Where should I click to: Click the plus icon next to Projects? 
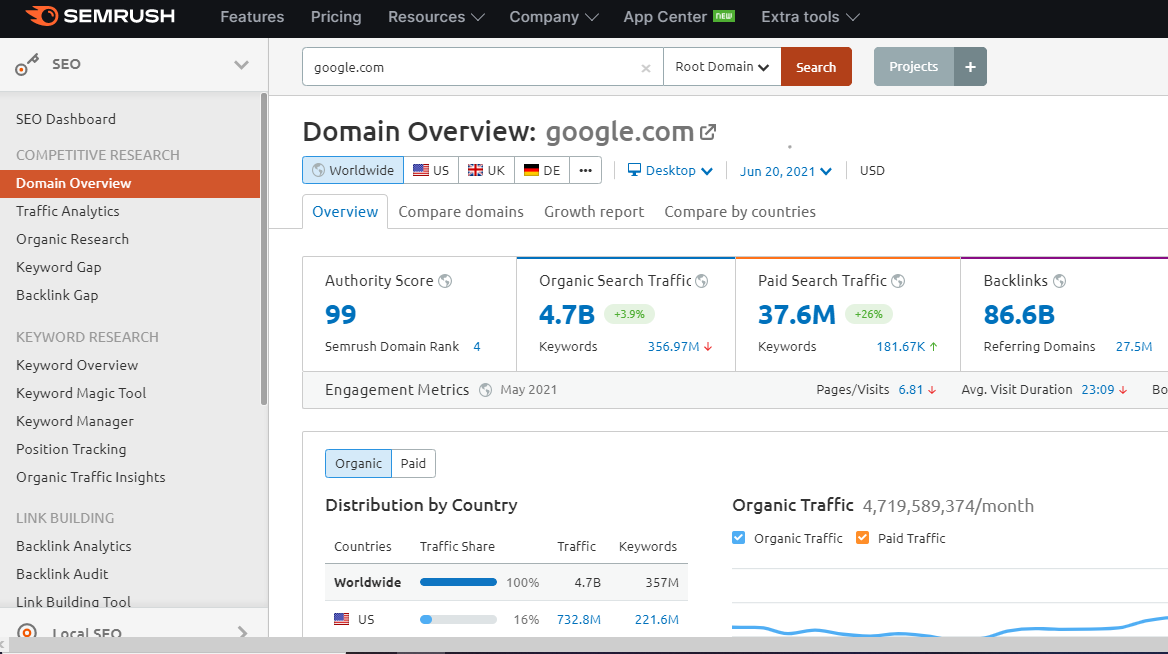coord(970,66)
